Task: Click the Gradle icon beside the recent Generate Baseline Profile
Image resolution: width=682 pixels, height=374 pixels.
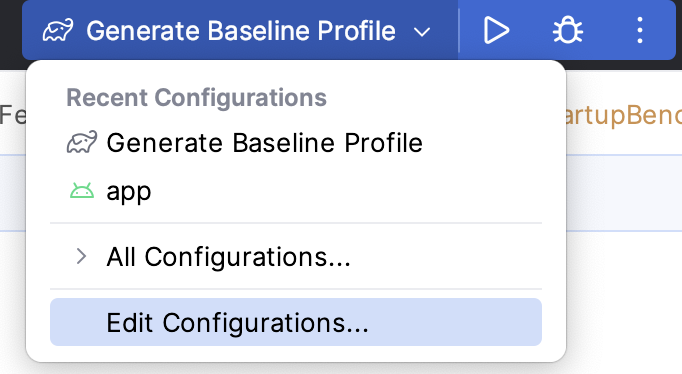Action: [x=82, y=142]
